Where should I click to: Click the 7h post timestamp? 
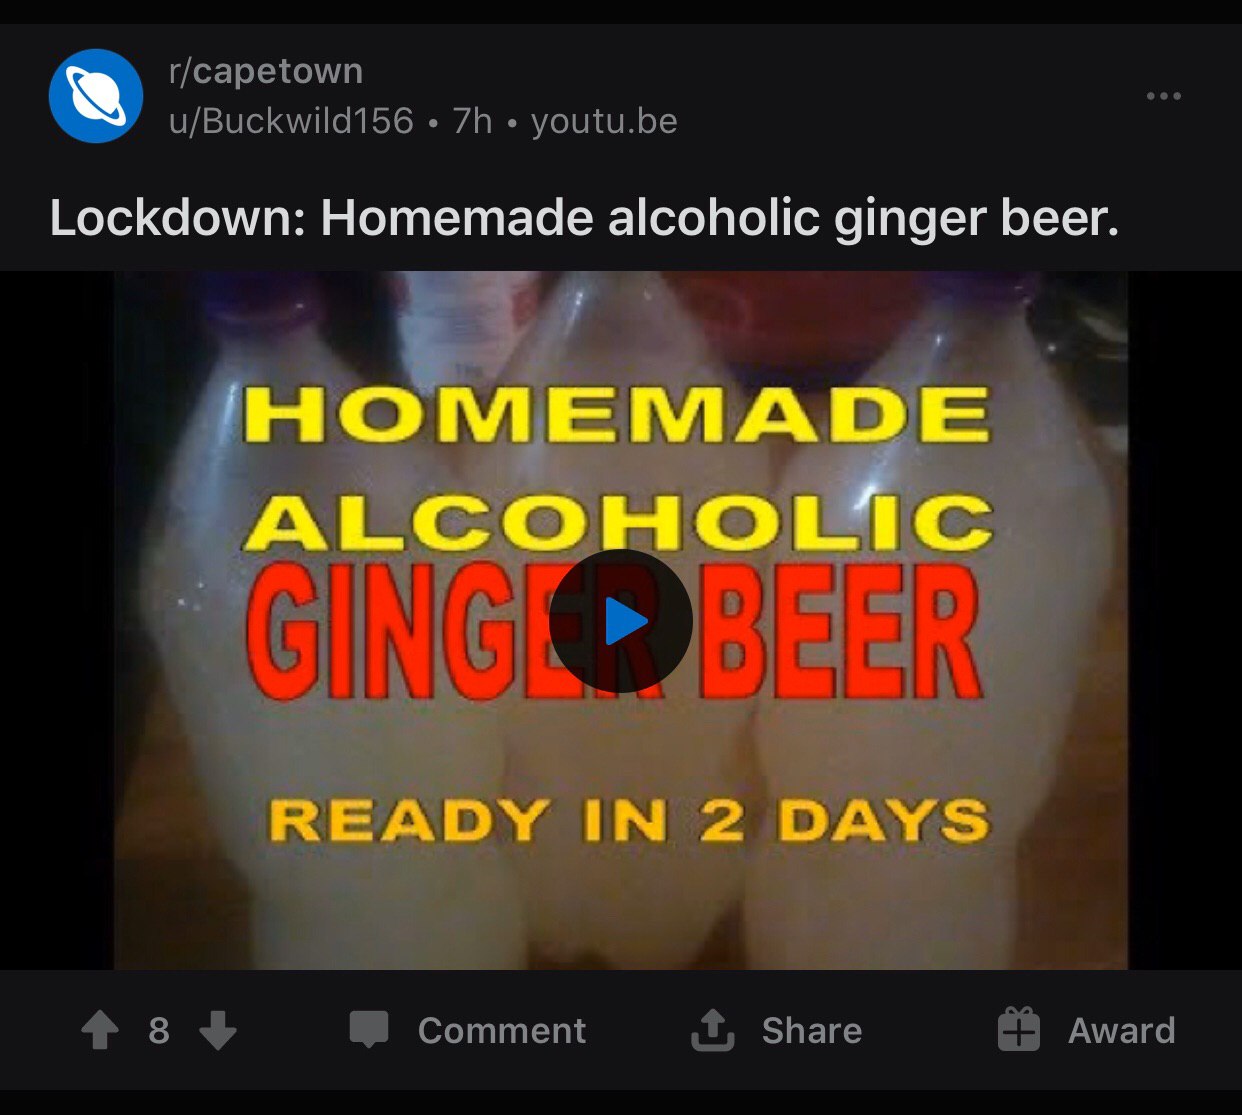(472, 121)
